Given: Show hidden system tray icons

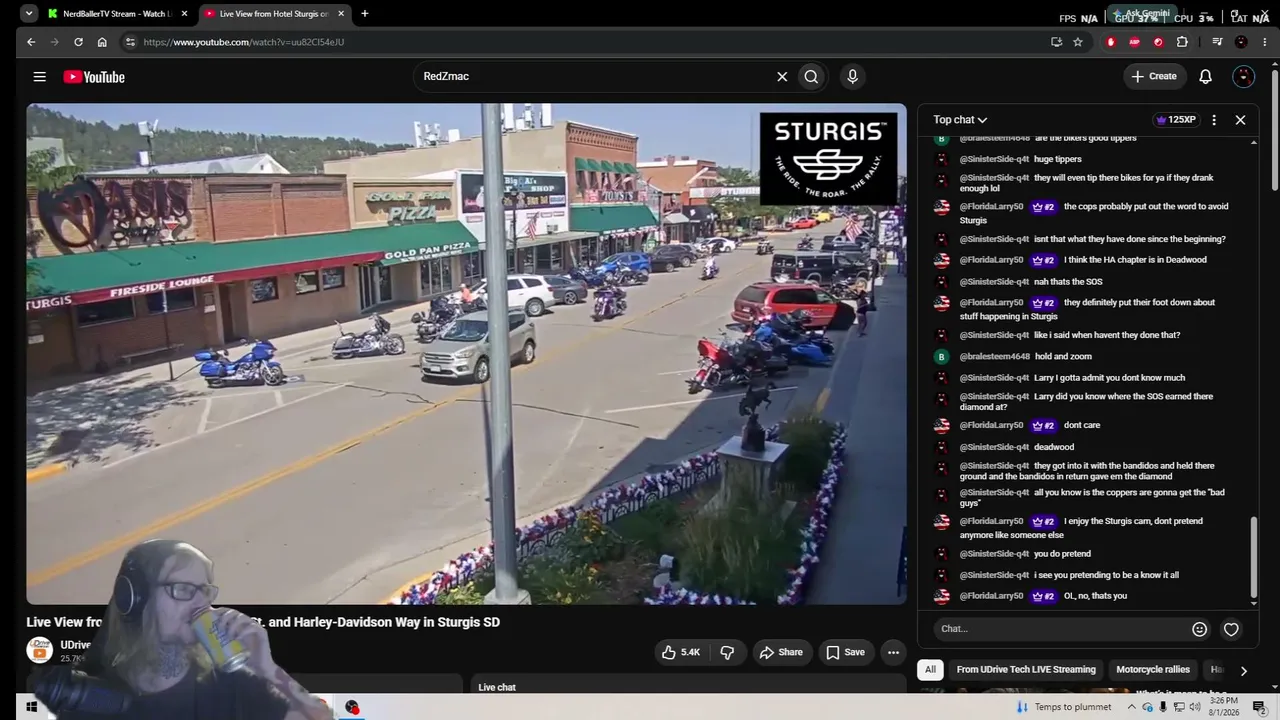Looking at the screenshot, I should [x=1132, y=707].
